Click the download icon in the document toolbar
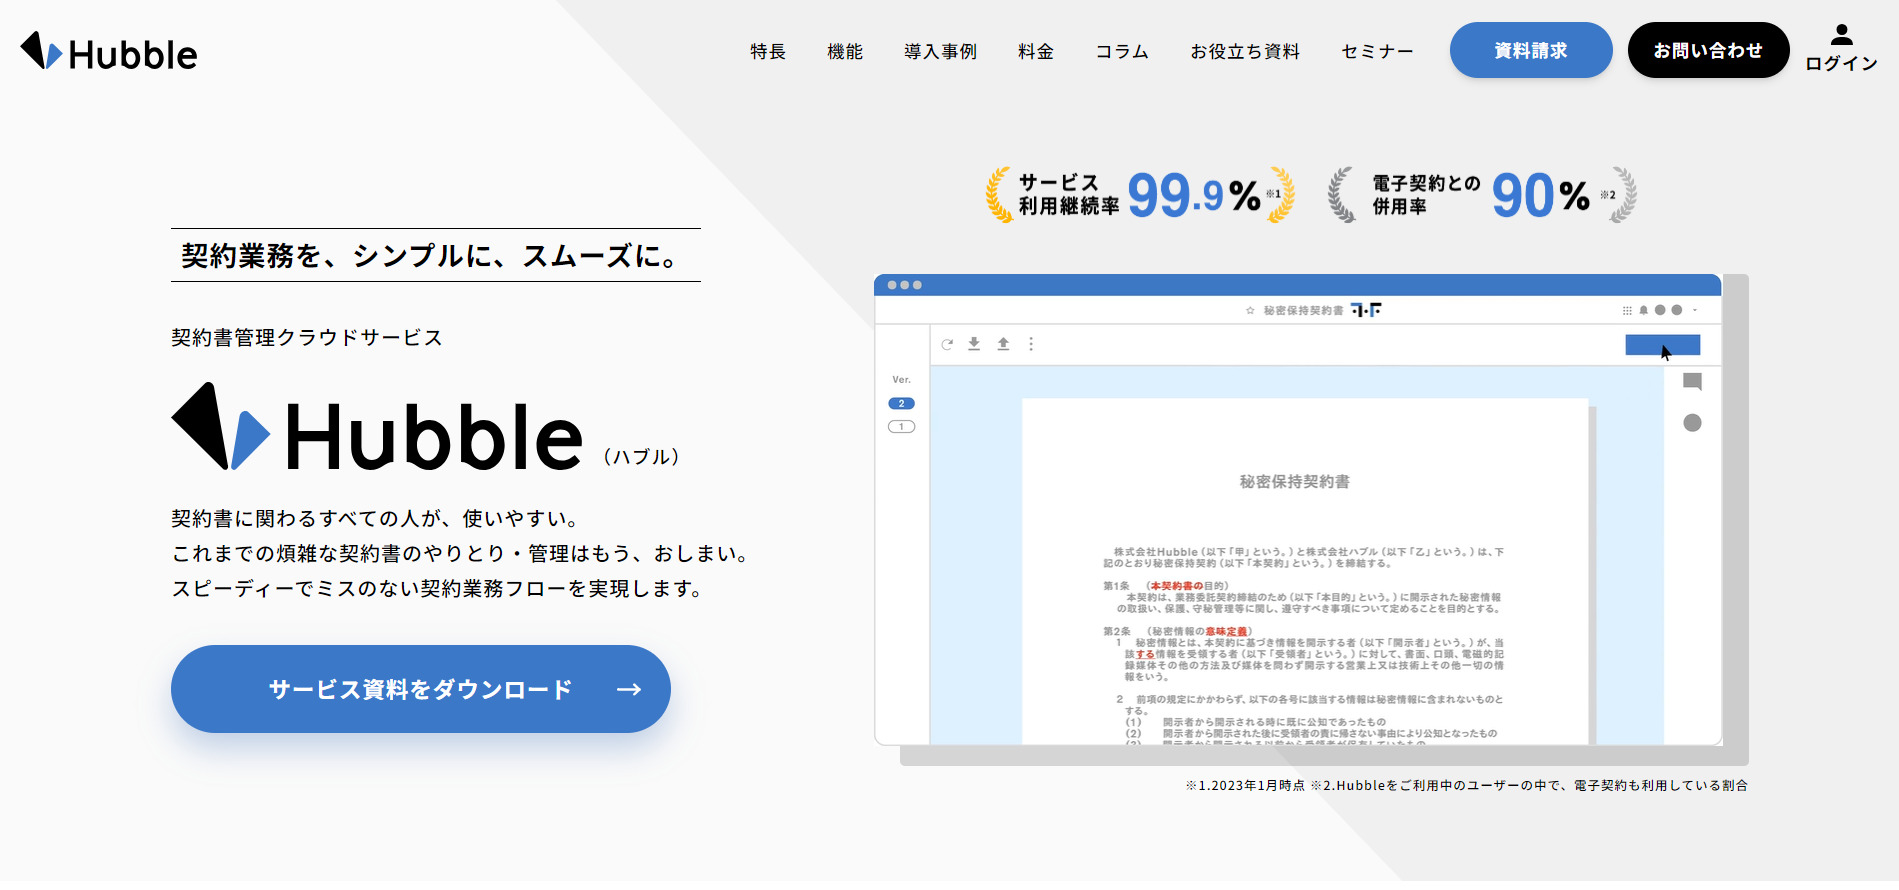This screenshot has height=890, width=1899. [974, 344]
